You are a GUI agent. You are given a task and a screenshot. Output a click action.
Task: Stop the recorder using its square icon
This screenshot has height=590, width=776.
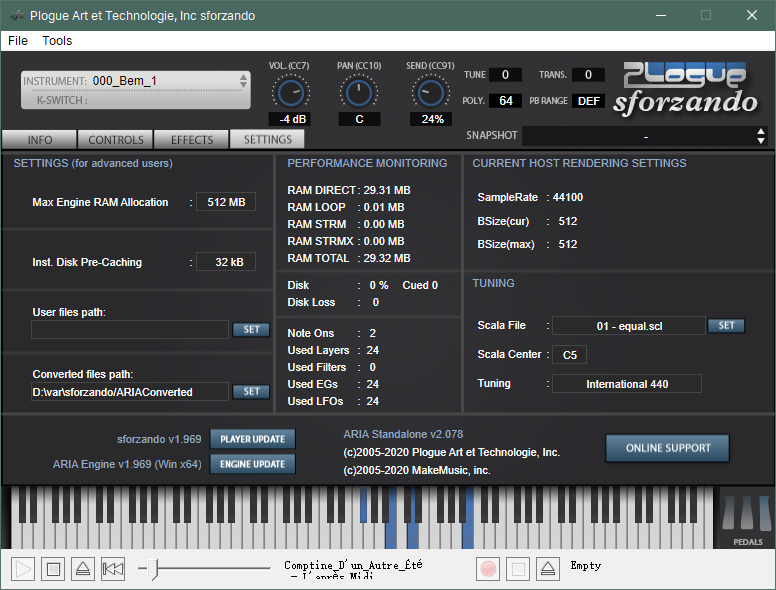pos(518,569)
